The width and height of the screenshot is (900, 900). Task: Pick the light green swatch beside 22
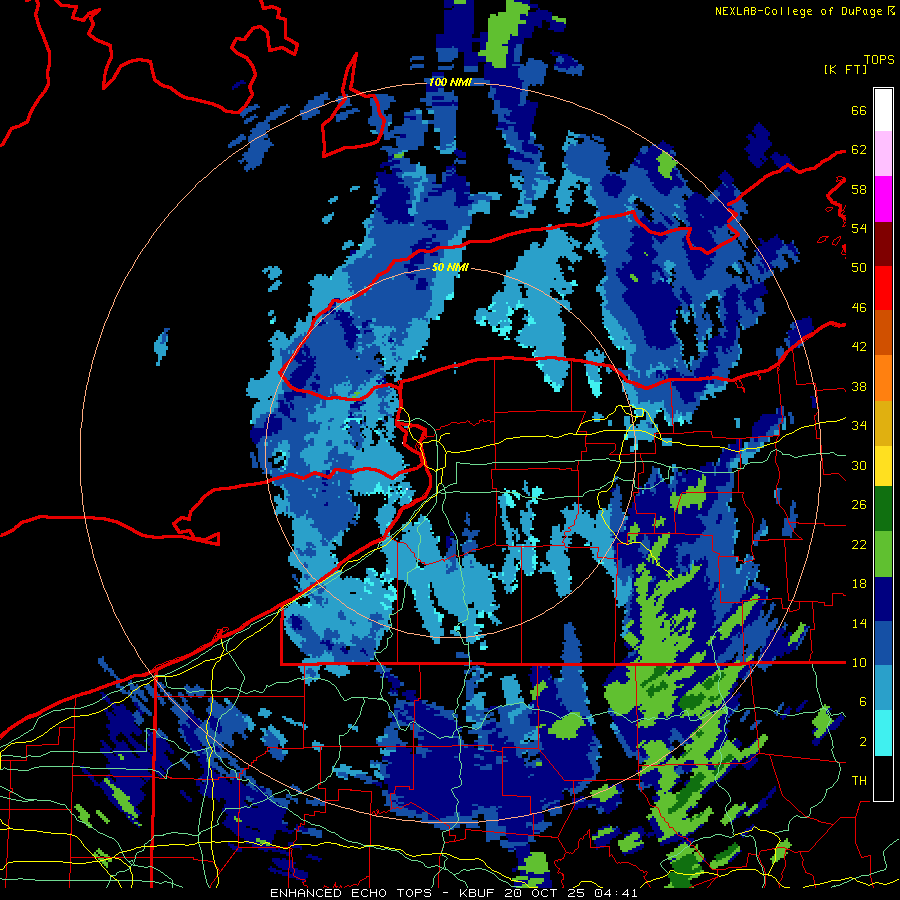coord(883,554)
